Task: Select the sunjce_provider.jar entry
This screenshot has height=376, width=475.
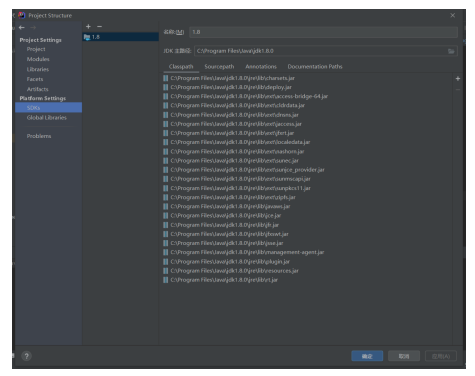Action: click(x=247, y=170)
